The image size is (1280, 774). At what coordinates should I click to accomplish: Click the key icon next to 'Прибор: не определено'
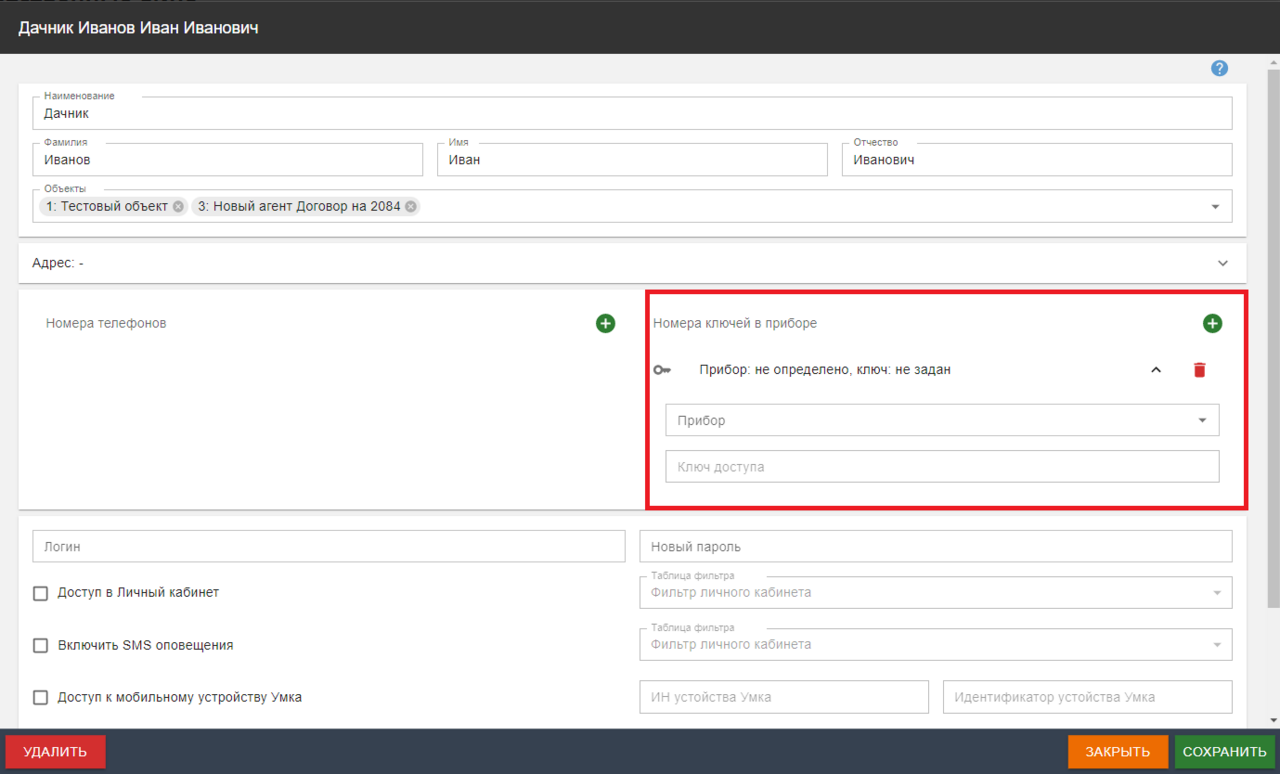point(662,370)
